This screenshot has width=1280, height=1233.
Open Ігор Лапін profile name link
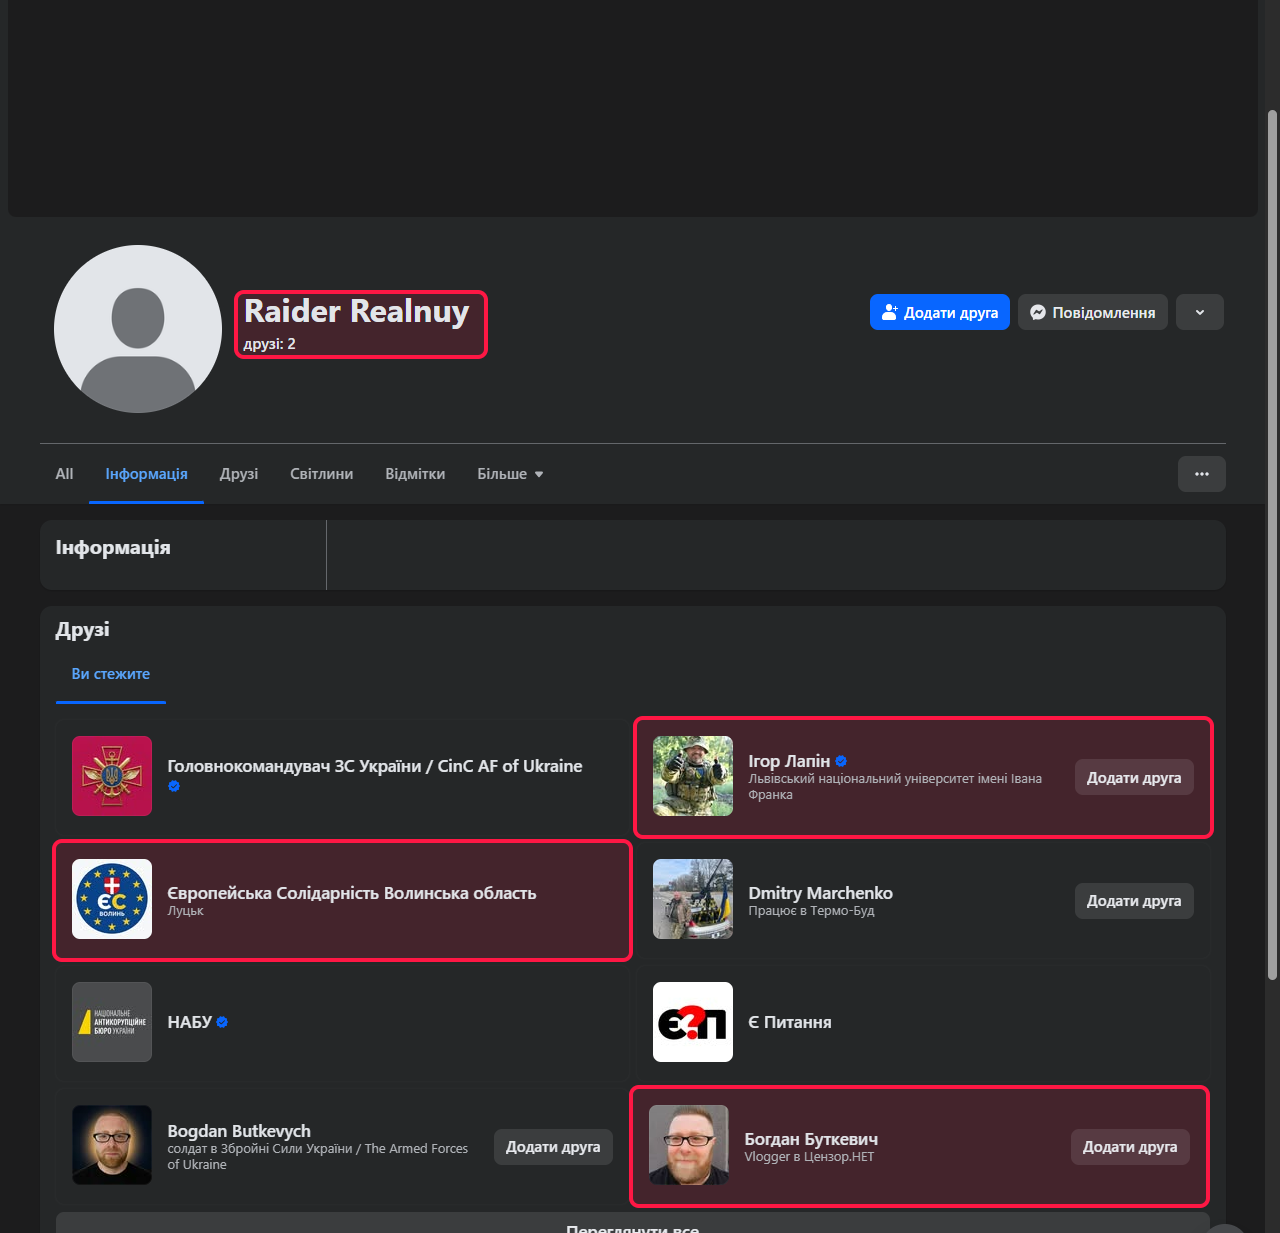(789, 761)
